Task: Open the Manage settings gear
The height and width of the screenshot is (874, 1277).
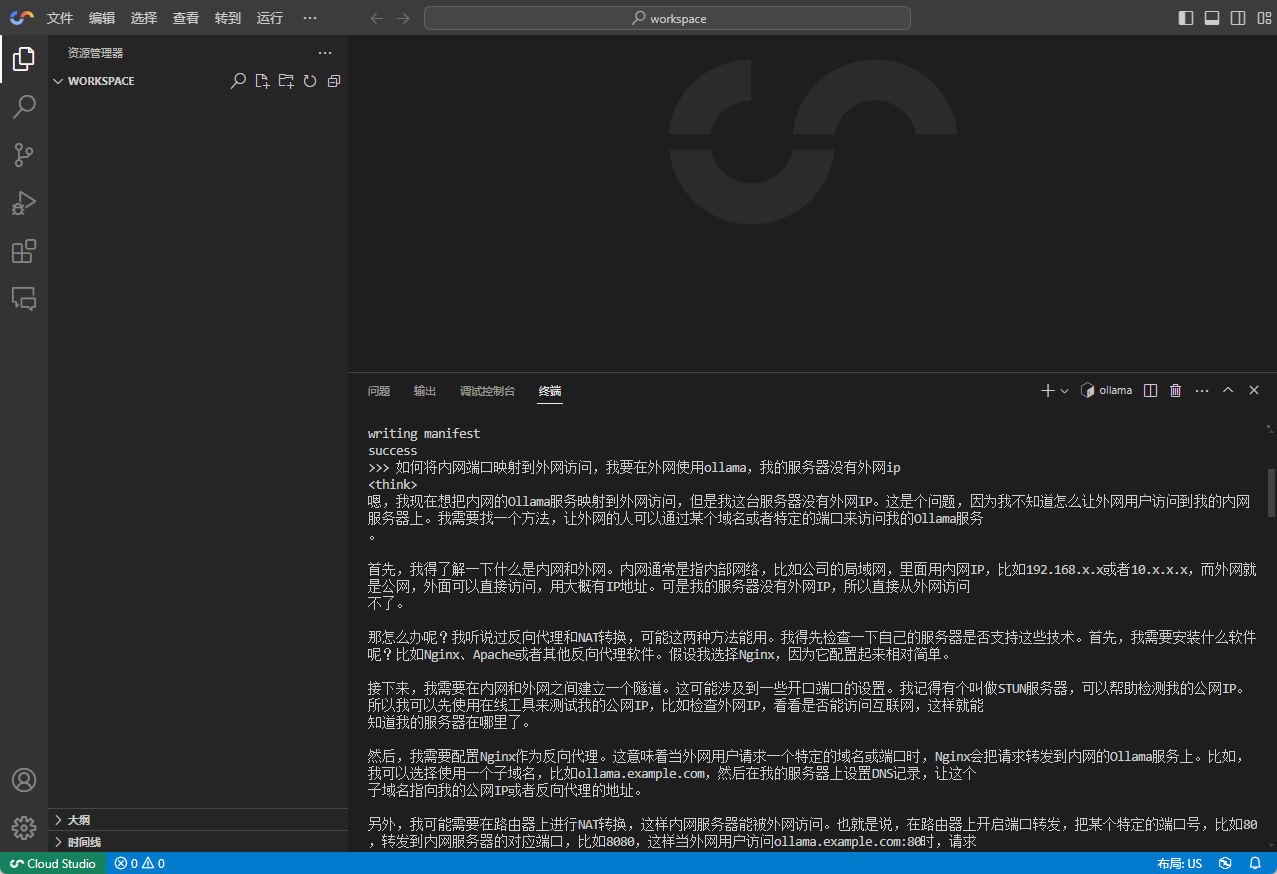Action: click(x=24, y=828)
